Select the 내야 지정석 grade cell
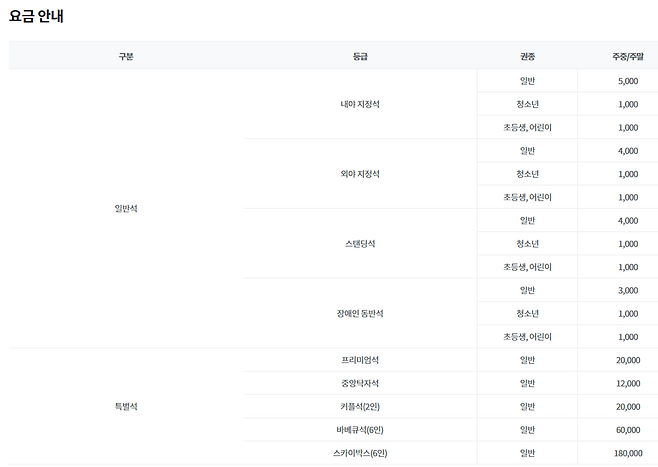Image resolution: width=658 pixels, height=467 pixels. [x=360, y=104]
